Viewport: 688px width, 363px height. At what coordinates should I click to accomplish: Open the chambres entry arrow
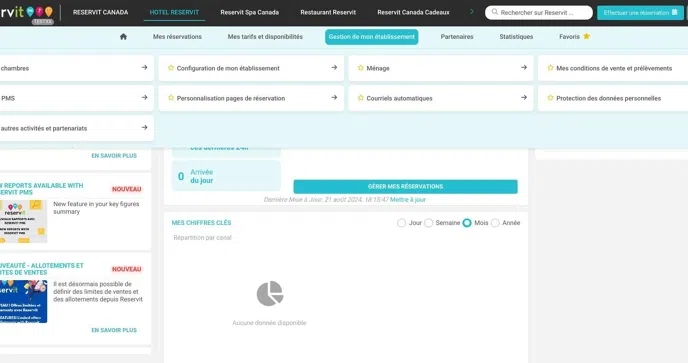pos(144,68)
